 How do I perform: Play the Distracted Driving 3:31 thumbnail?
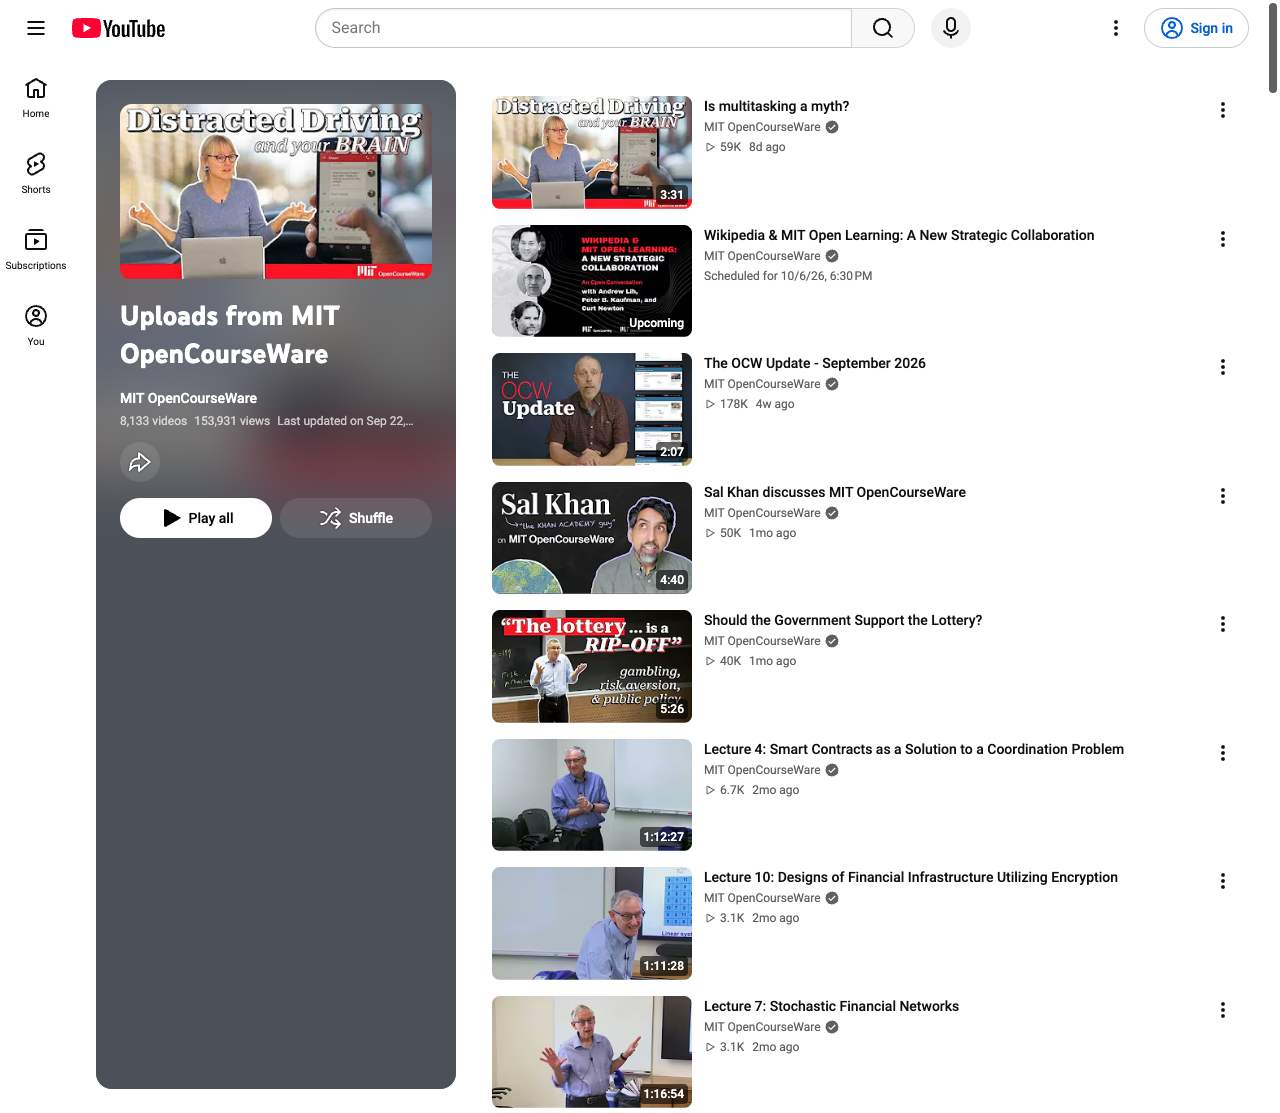(x=592, y=152)
